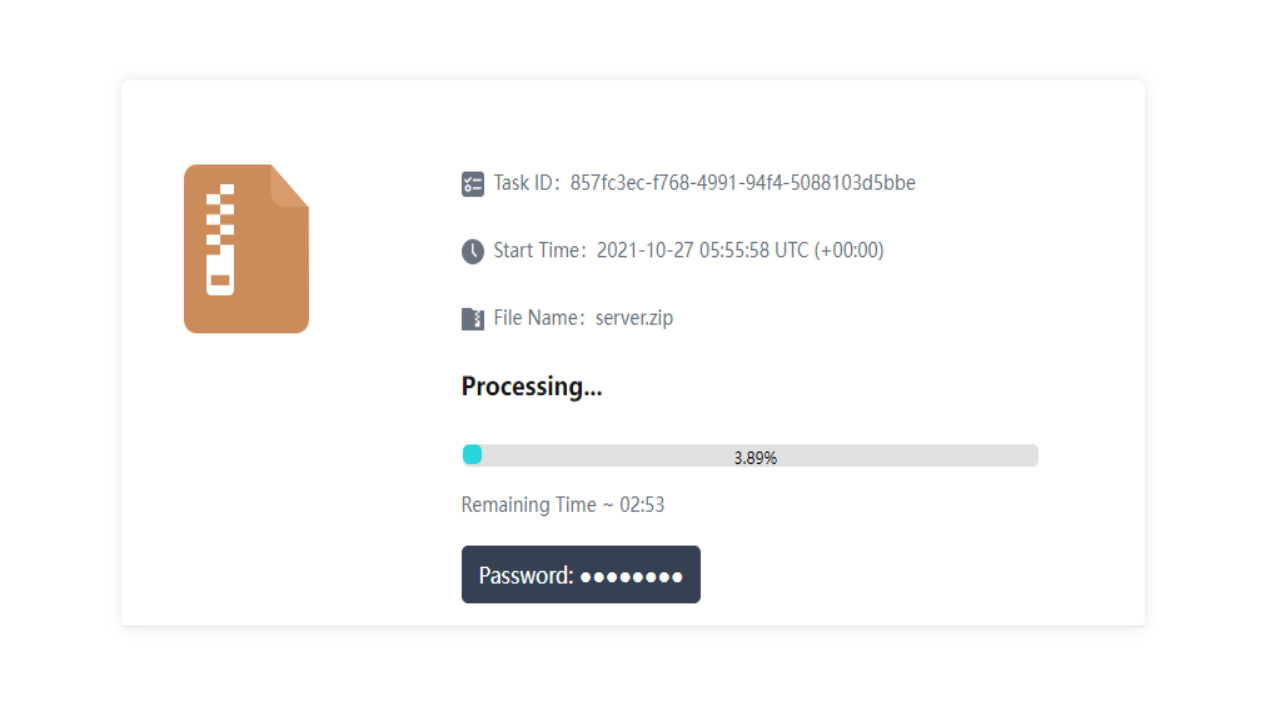Viewport: 1280px width, 720px height.
Task: Click the clock icon beside Start Time
Action: (x=473, y=251)
